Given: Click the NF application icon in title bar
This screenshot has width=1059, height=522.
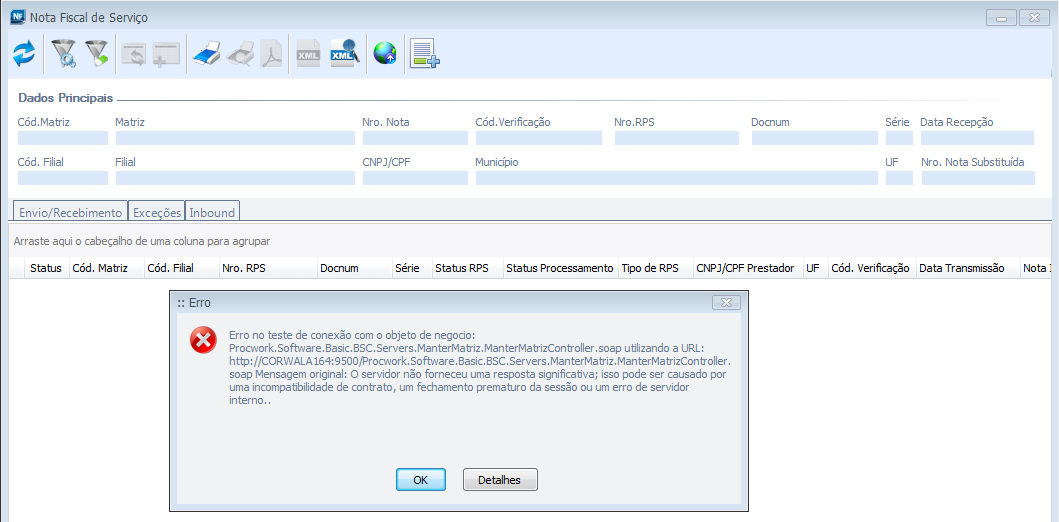Looking at the screenshot, I should pos(18,17).
